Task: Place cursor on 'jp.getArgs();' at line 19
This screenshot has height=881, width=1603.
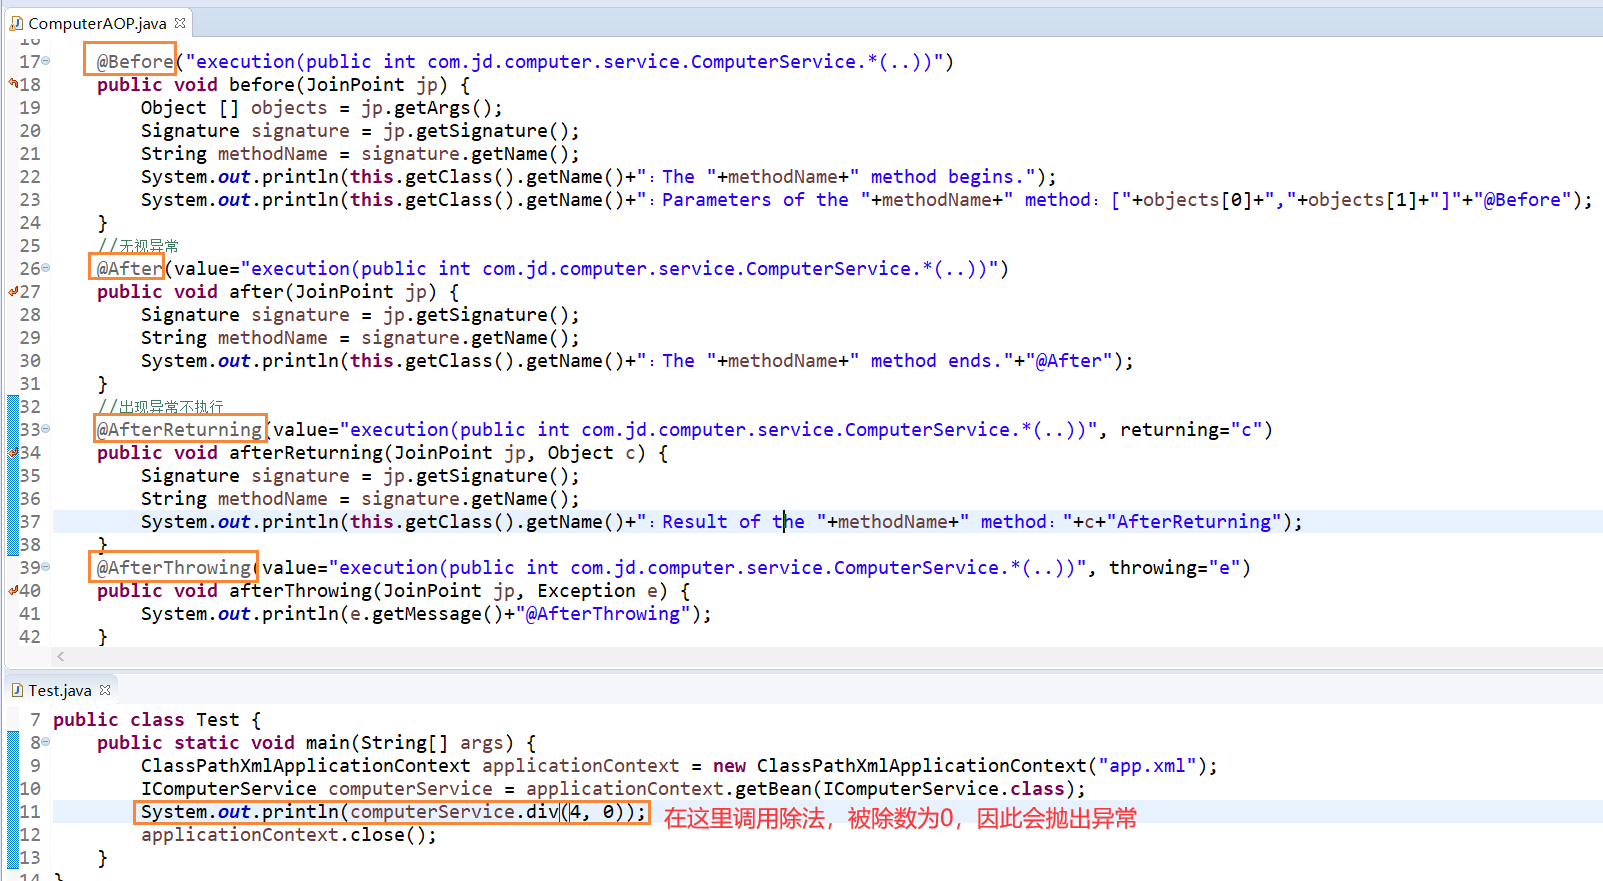Action: [432, 108]
